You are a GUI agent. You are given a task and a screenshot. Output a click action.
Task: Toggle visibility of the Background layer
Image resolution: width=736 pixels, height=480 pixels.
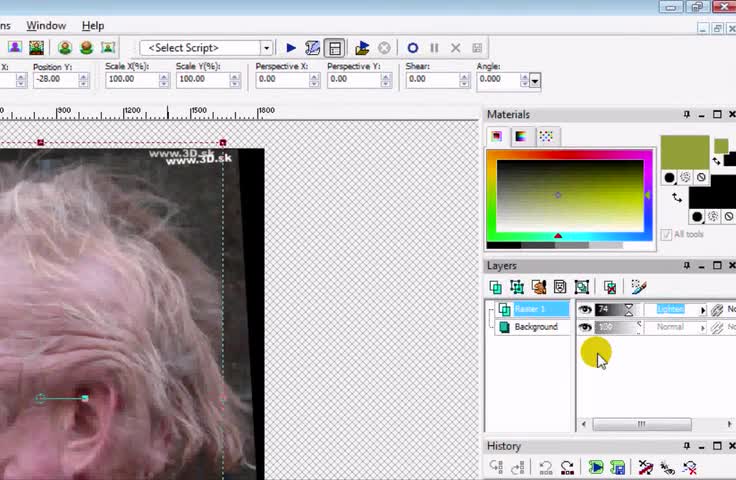(584, 327)
